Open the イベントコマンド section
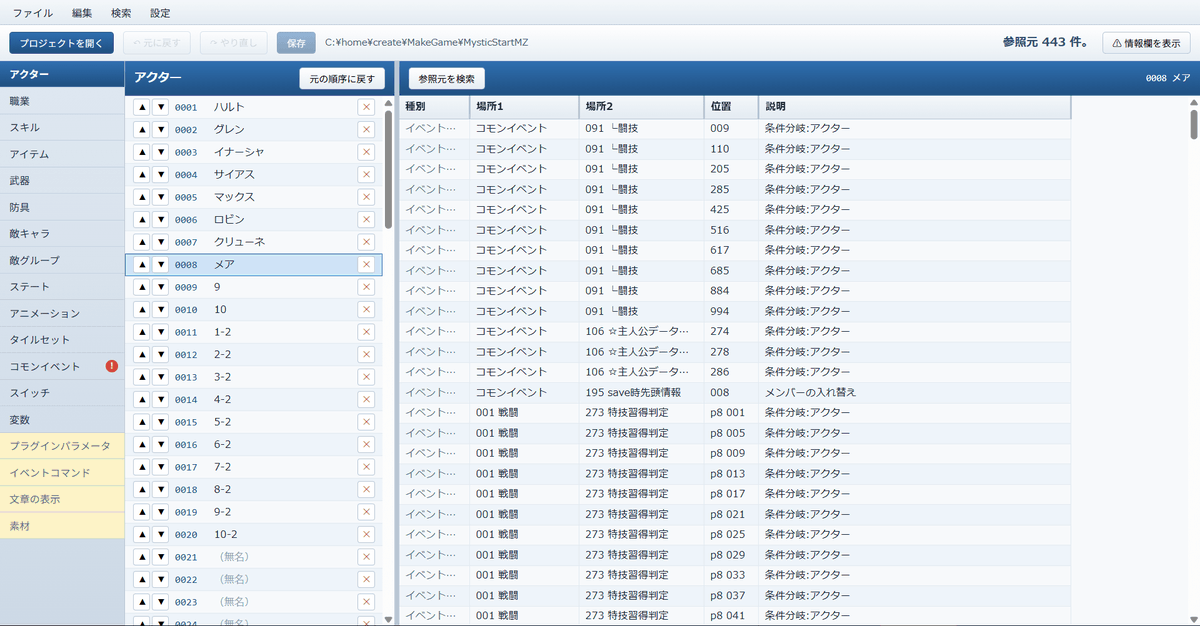1200x626 pixels. click(x=62, y=473)
